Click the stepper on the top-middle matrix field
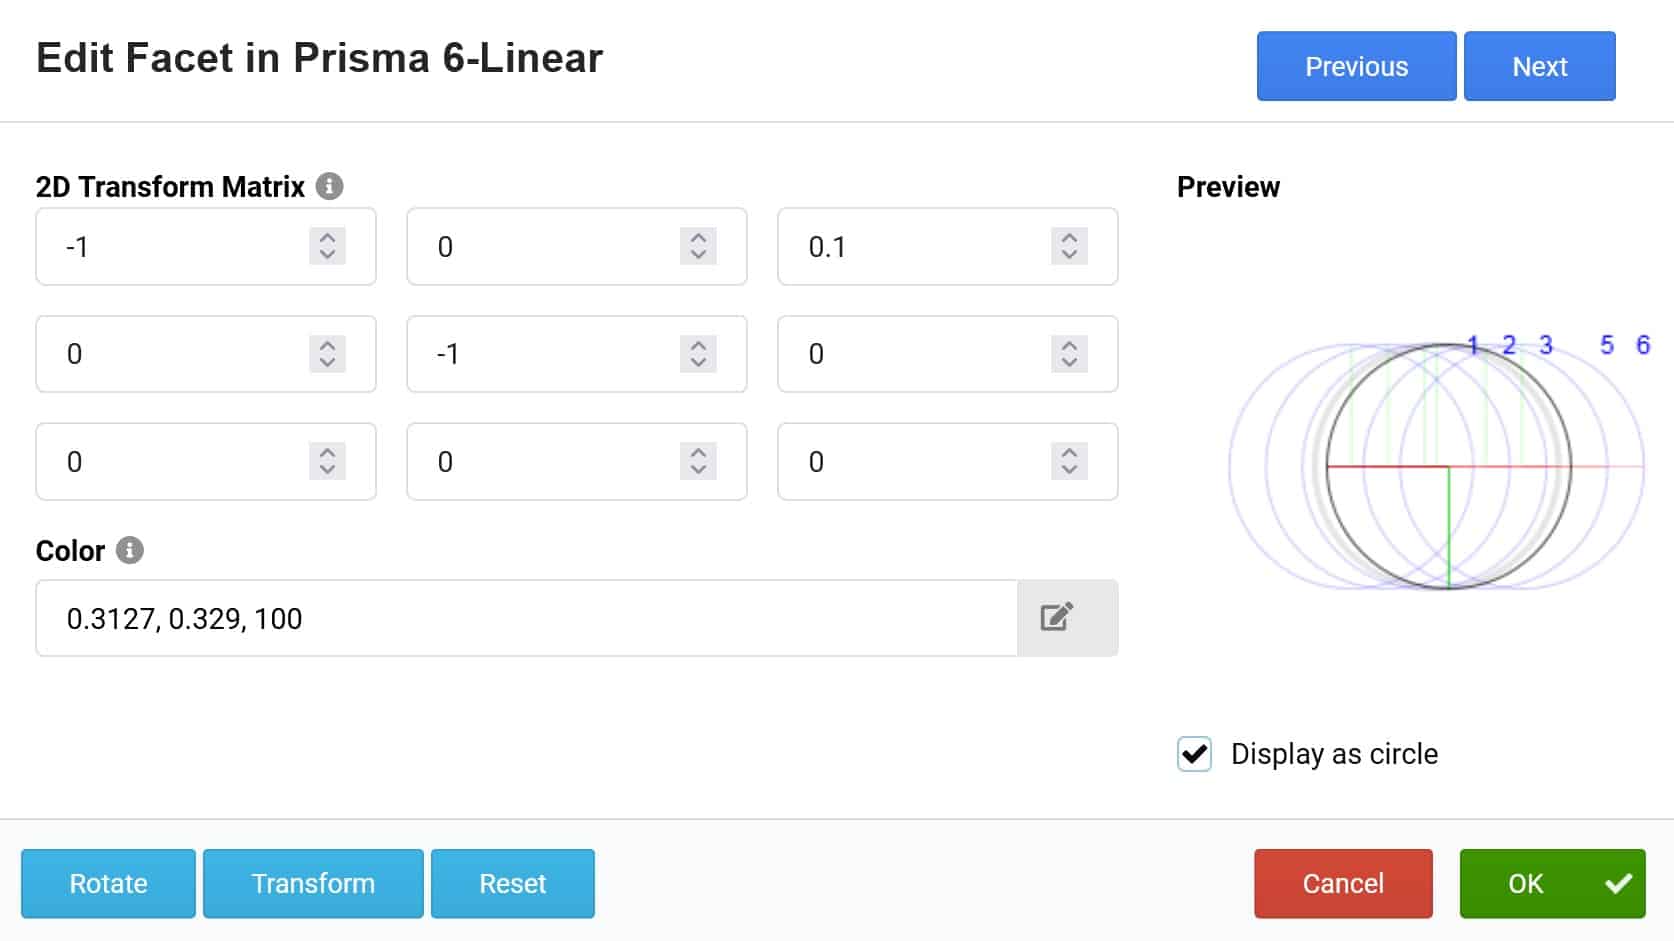 tap(698, 246)
